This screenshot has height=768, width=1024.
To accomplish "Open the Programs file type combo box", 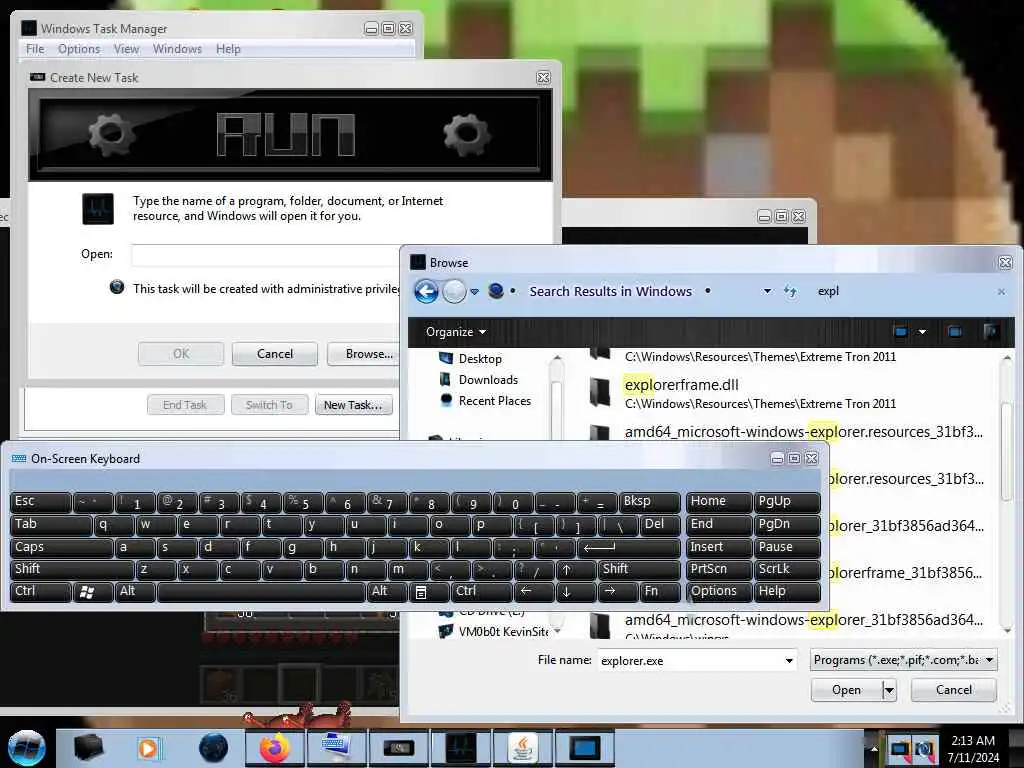I will tap(903, 660).
